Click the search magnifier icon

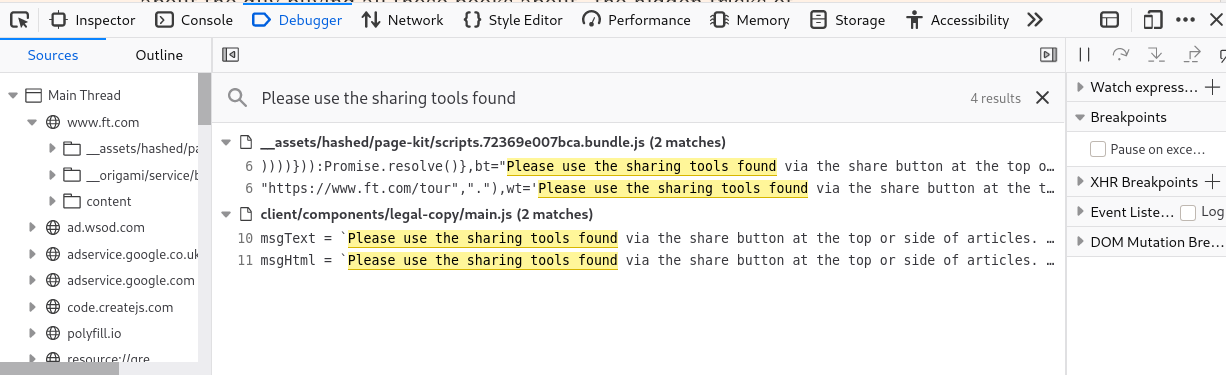(237, 98)
